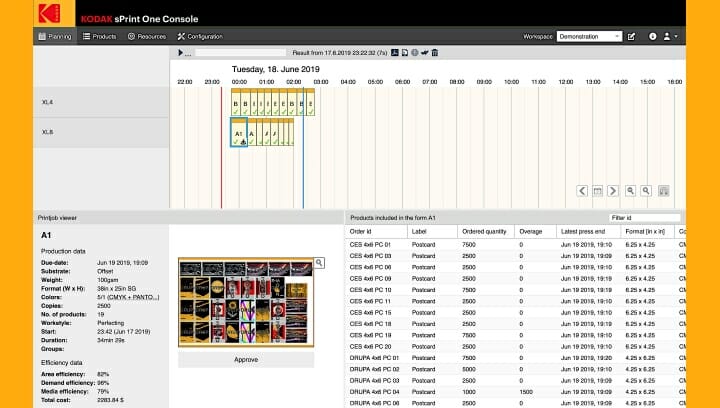Open the user account icon

tap(667, 36)
